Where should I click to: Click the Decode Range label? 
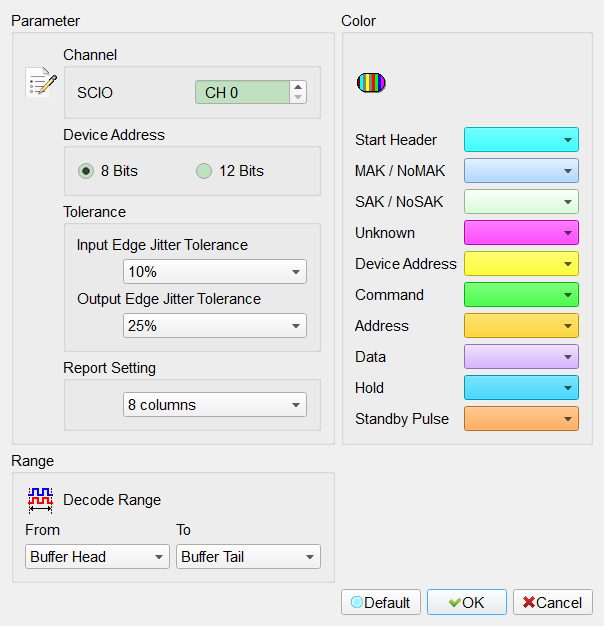point(112,500)
